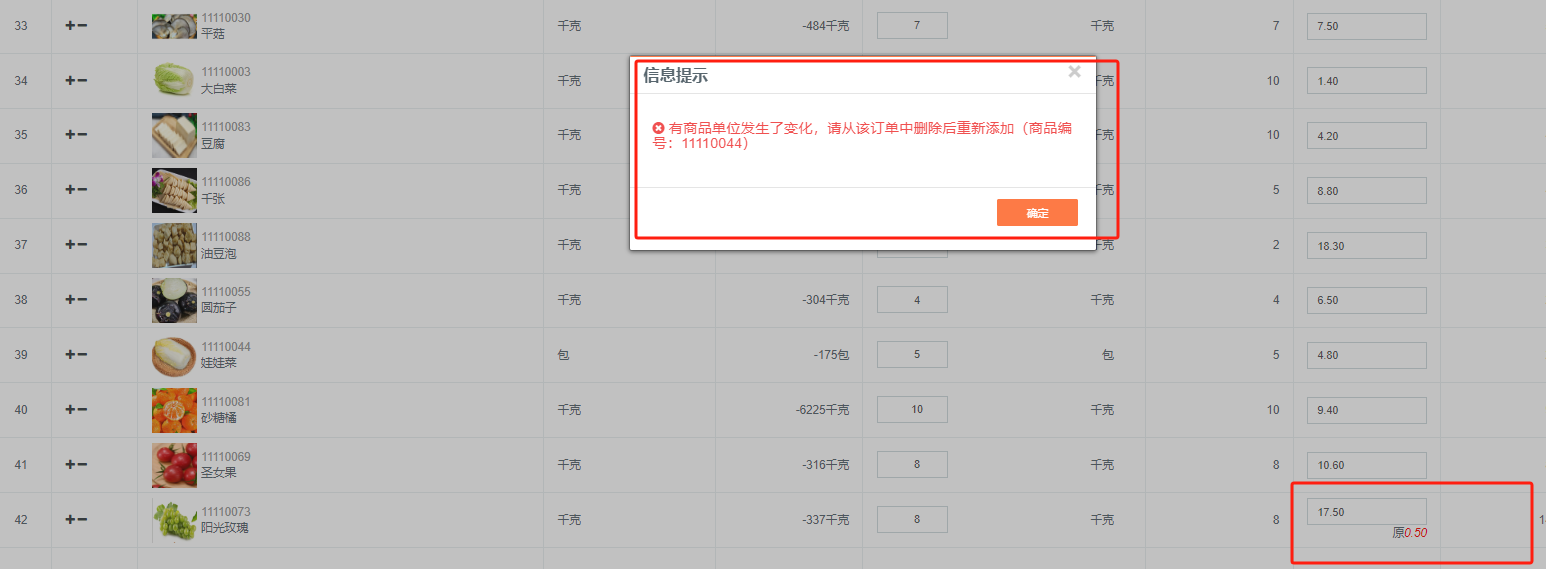Open the 圆茄子 product thumbnail
Screen dimensions: 1546x569
[x=174, y=300]
